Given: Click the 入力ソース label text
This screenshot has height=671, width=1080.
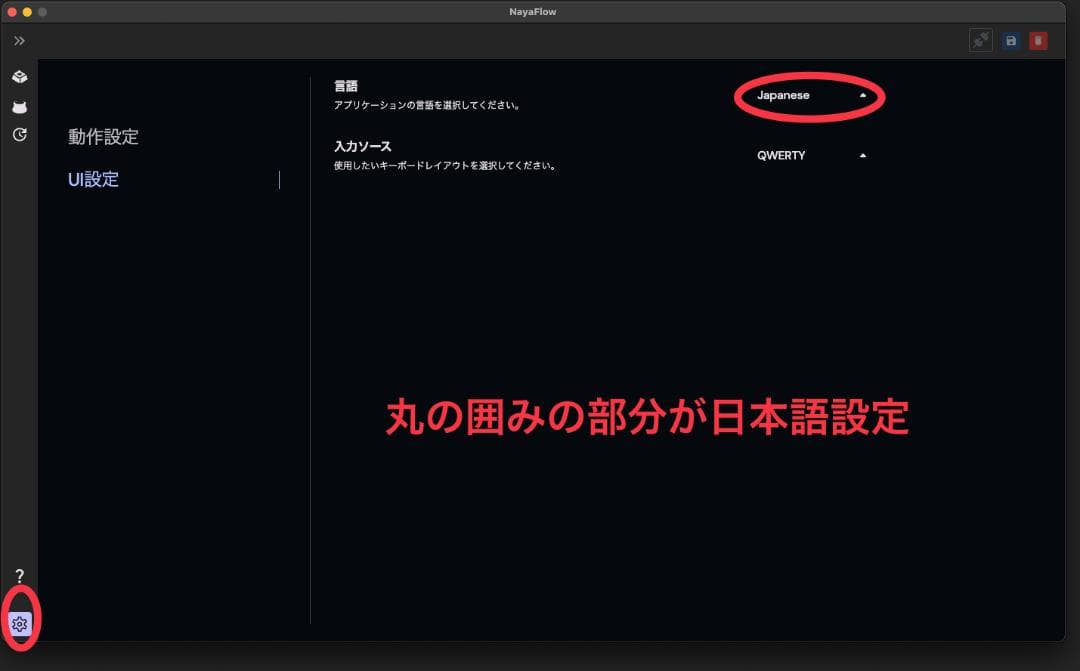Looking at the screenshot, I should click(x=365, y=146).
